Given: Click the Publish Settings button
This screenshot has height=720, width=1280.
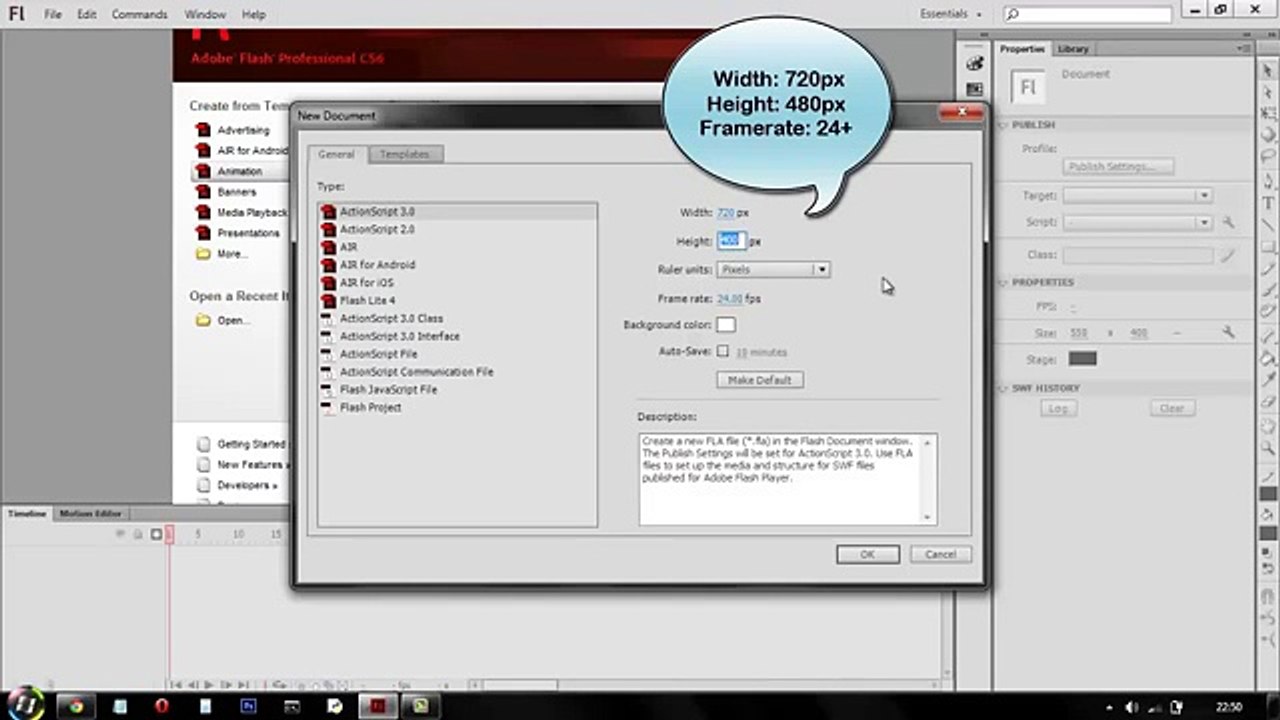Looking at the screenshot, I should pyautogui.click(x=1118, y=166).
